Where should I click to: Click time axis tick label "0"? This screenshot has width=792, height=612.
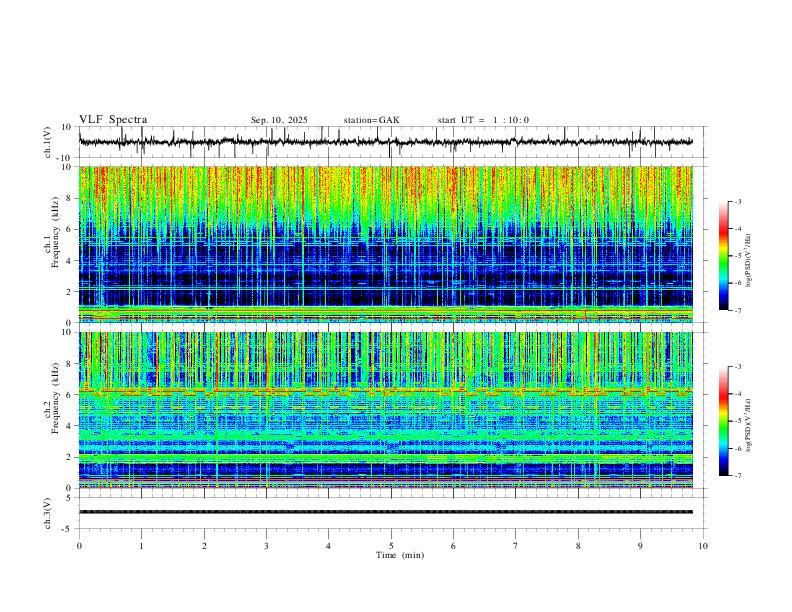(x=79, y=546)
